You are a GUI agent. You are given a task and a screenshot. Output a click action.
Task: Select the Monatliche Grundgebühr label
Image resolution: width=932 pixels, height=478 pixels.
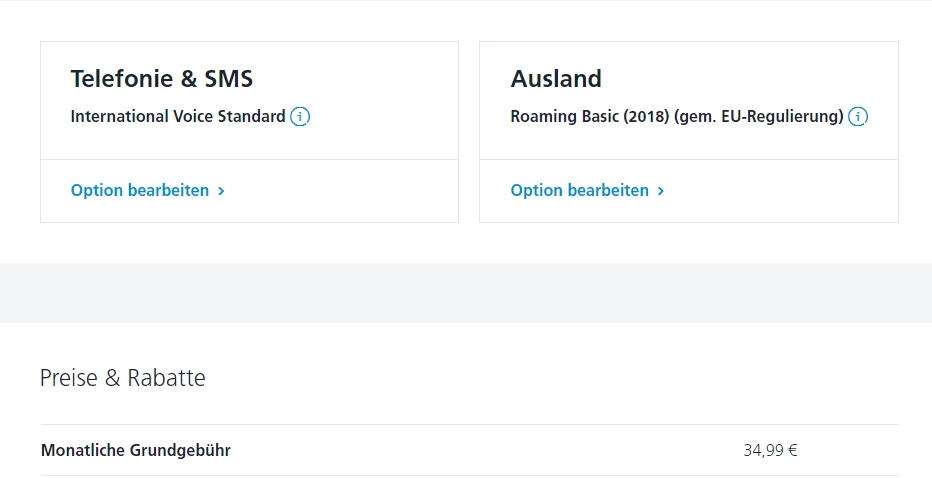coord(136,450)
